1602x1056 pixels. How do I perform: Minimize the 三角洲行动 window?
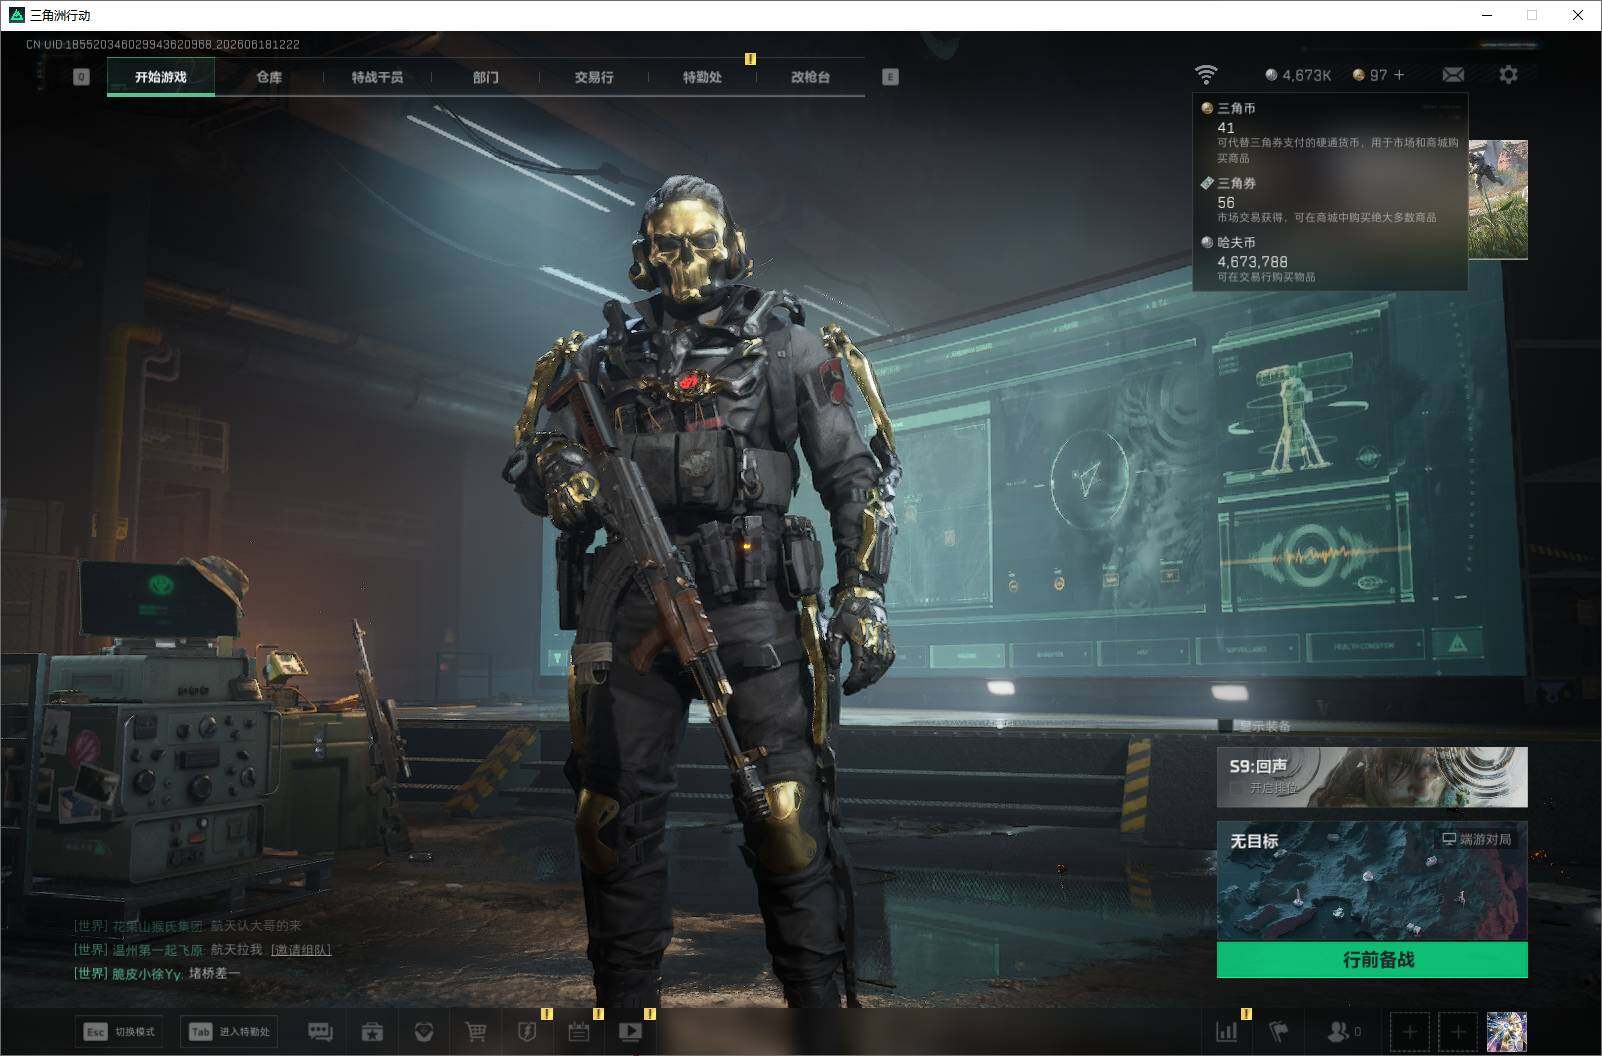pyautogui.click(x=1486, y=15)
